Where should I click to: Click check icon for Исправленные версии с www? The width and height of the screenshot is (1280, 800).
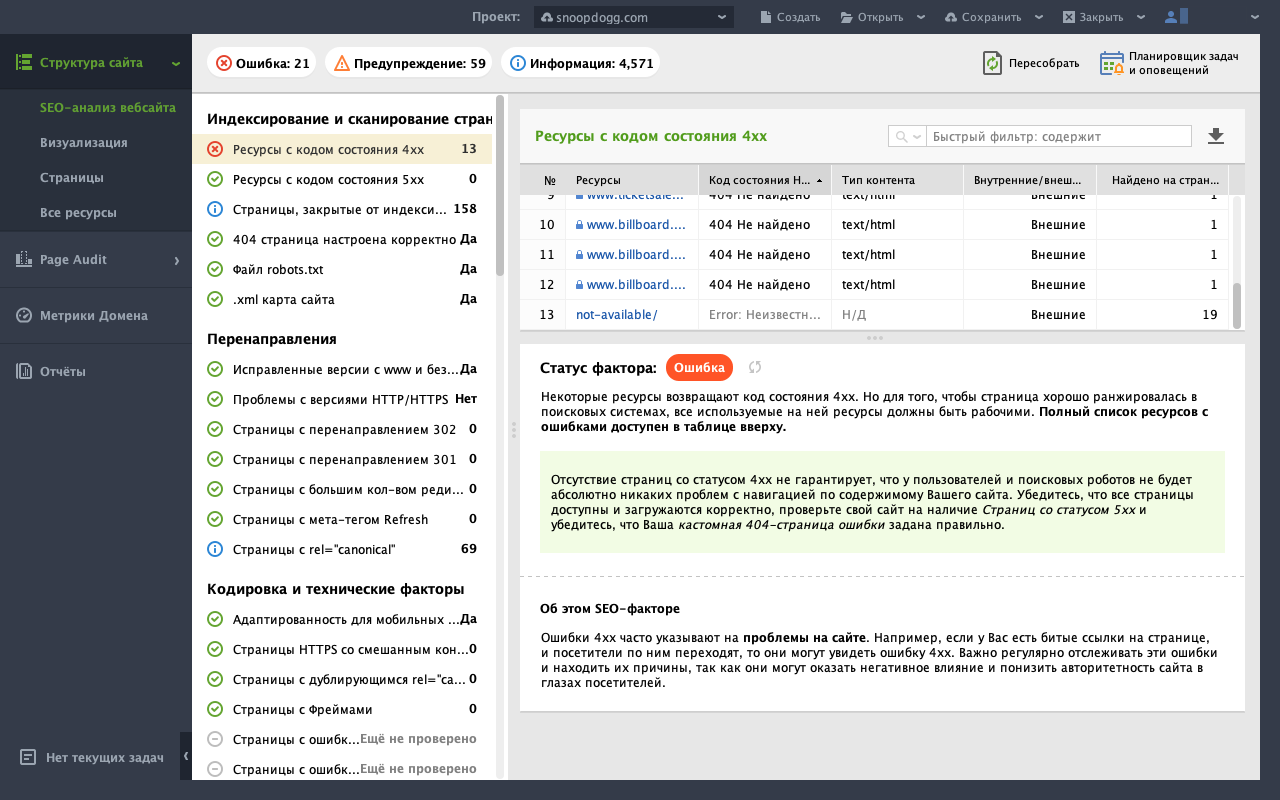[215, 369]
